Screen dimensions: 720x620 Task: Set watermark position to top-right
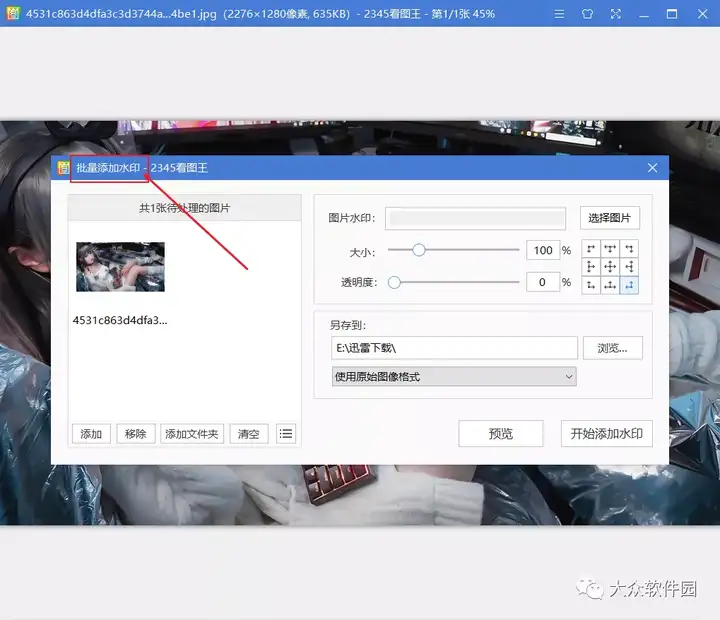coord(629,249)
